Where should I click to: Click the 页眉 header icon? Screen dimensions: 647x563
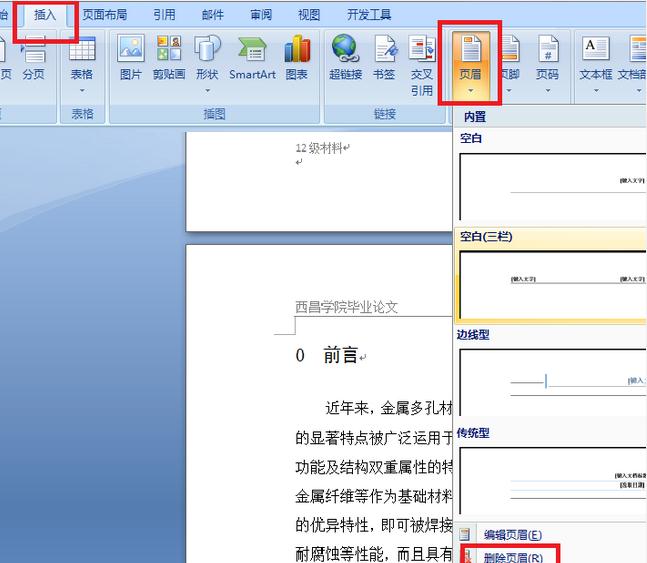pyautogui.click(x=470, y=49)
